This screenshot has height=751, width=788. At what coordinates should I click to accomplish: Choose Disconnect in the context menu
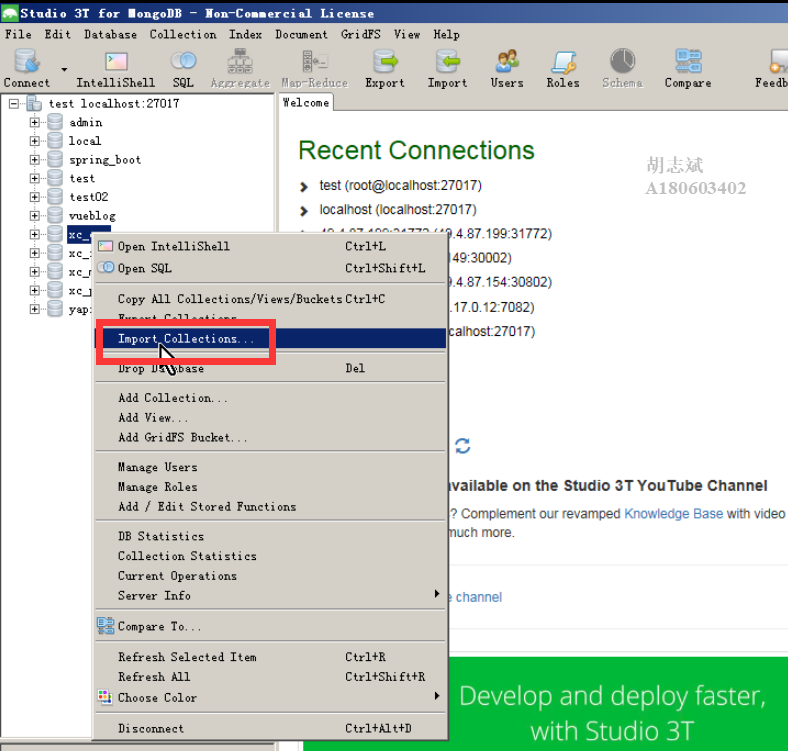coord(271,728)
